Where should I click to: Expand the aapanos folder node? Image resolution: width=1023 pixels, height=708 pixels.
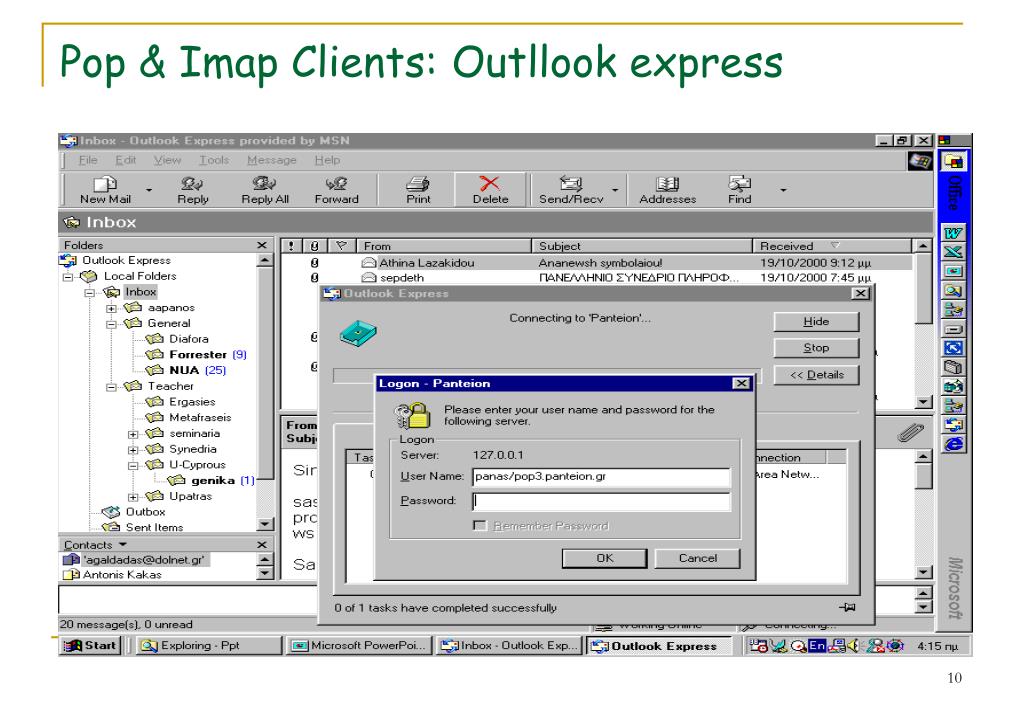click(x=111, y=308)
